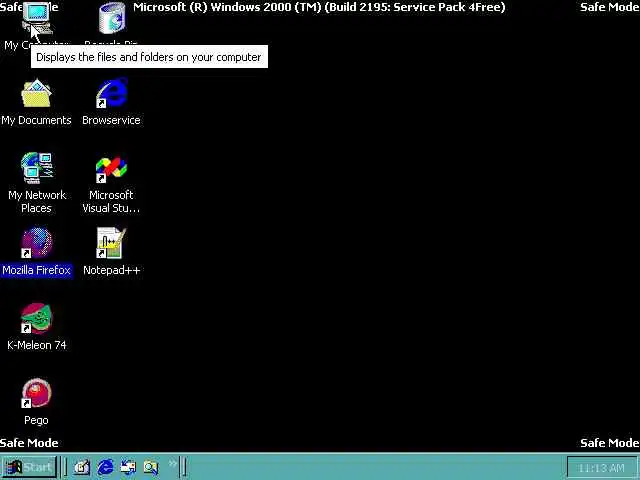Select the Microsoft Visual Studio shortcut
640x480 pixels.
(111, 169)
